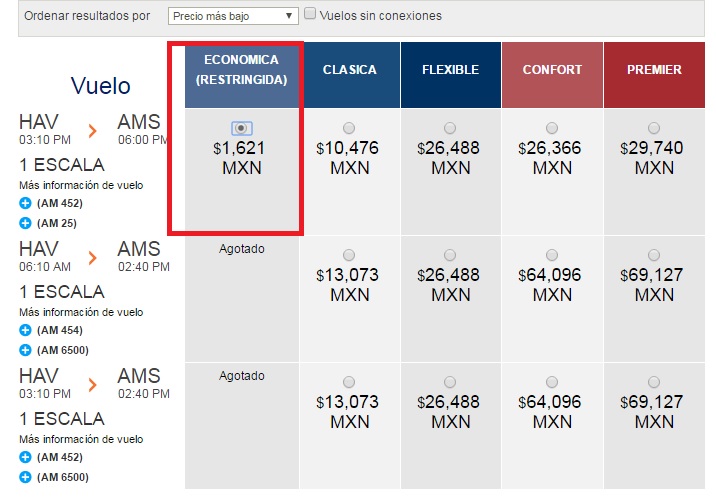Select Clasica $13,073 for 06:10 AM flight
Viewport: 716px width, 504px height.
pyautogui.click(x=349, y=255)
